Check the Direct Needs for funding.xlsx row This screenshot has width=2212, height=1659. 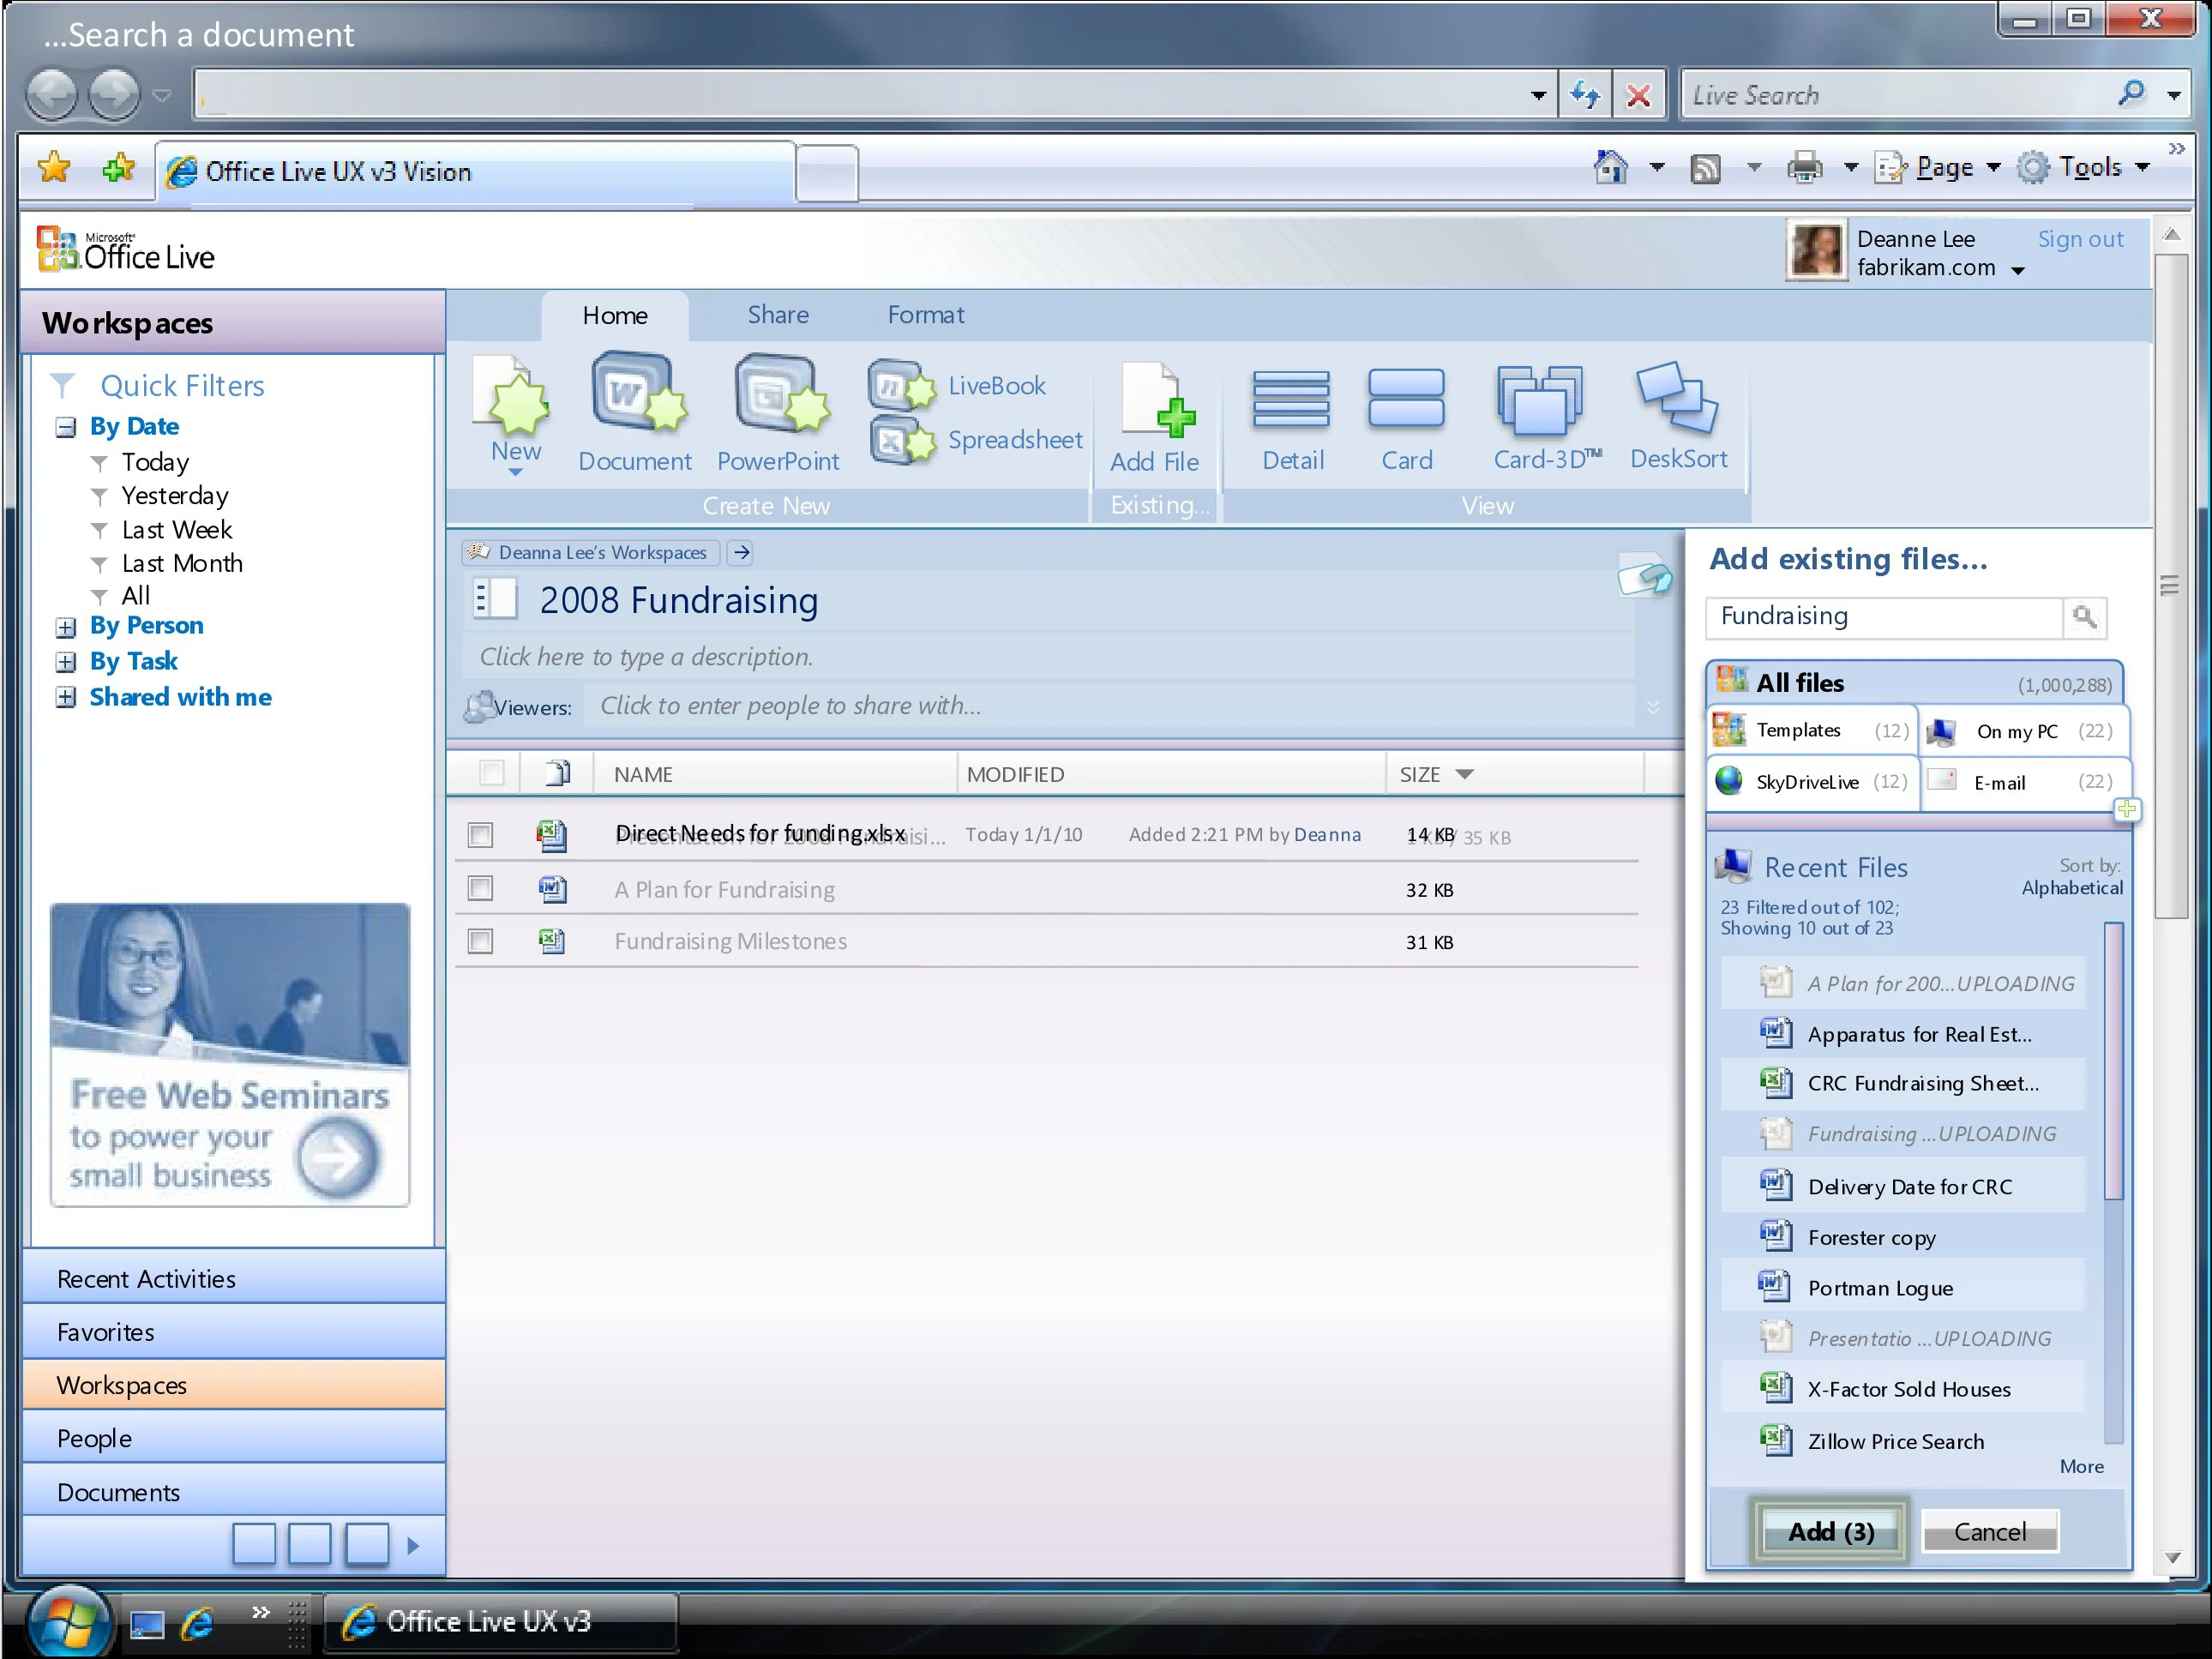click(x=480, y=835)
